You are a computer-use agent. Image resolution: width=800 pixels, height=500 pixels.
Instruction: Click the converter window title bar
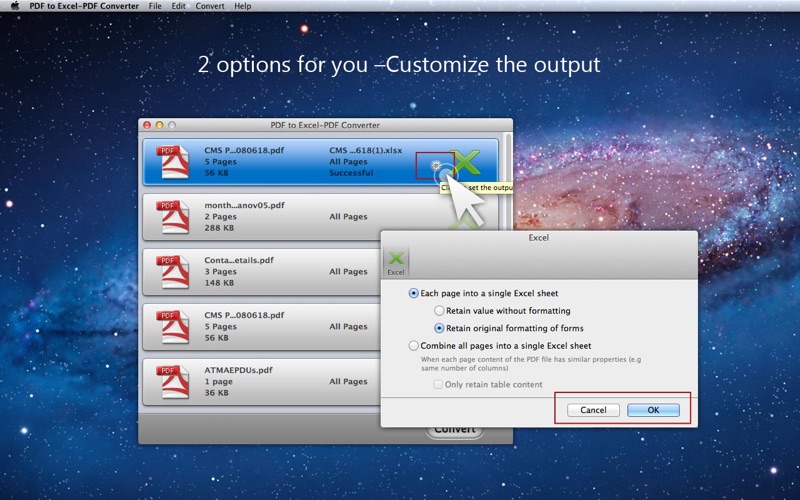pos(325,125)
